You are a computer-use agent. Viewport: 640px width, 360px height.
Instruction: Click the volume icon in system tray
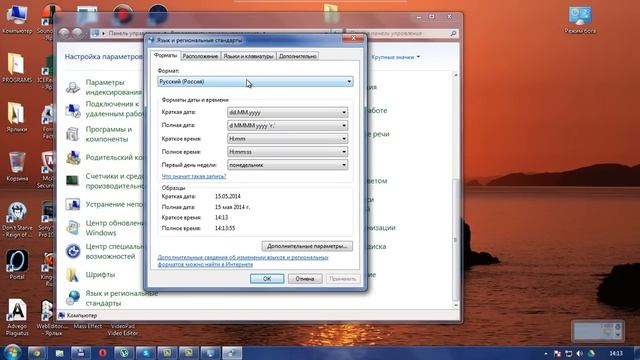click(x=580, y=353)
